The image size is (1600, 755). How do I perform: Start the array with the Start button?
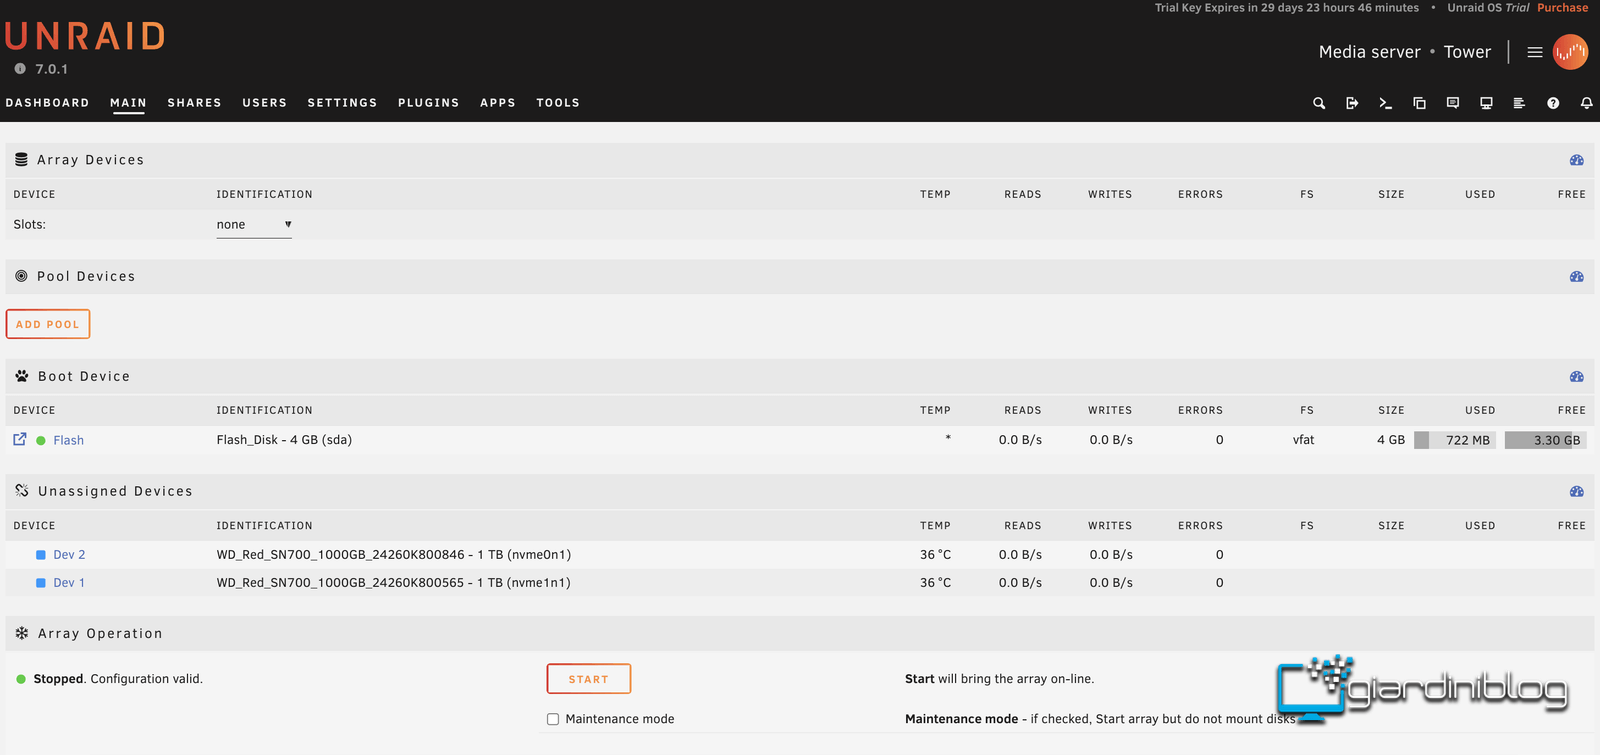(589, 679)
